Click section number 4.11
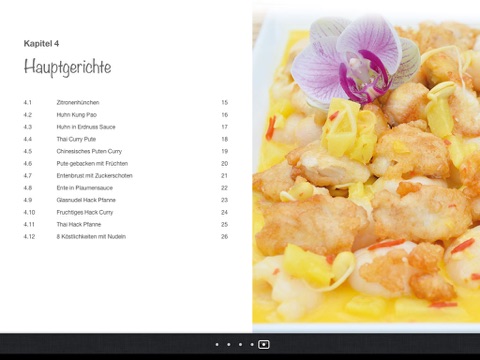480x360 pixels. pos(29,224)
